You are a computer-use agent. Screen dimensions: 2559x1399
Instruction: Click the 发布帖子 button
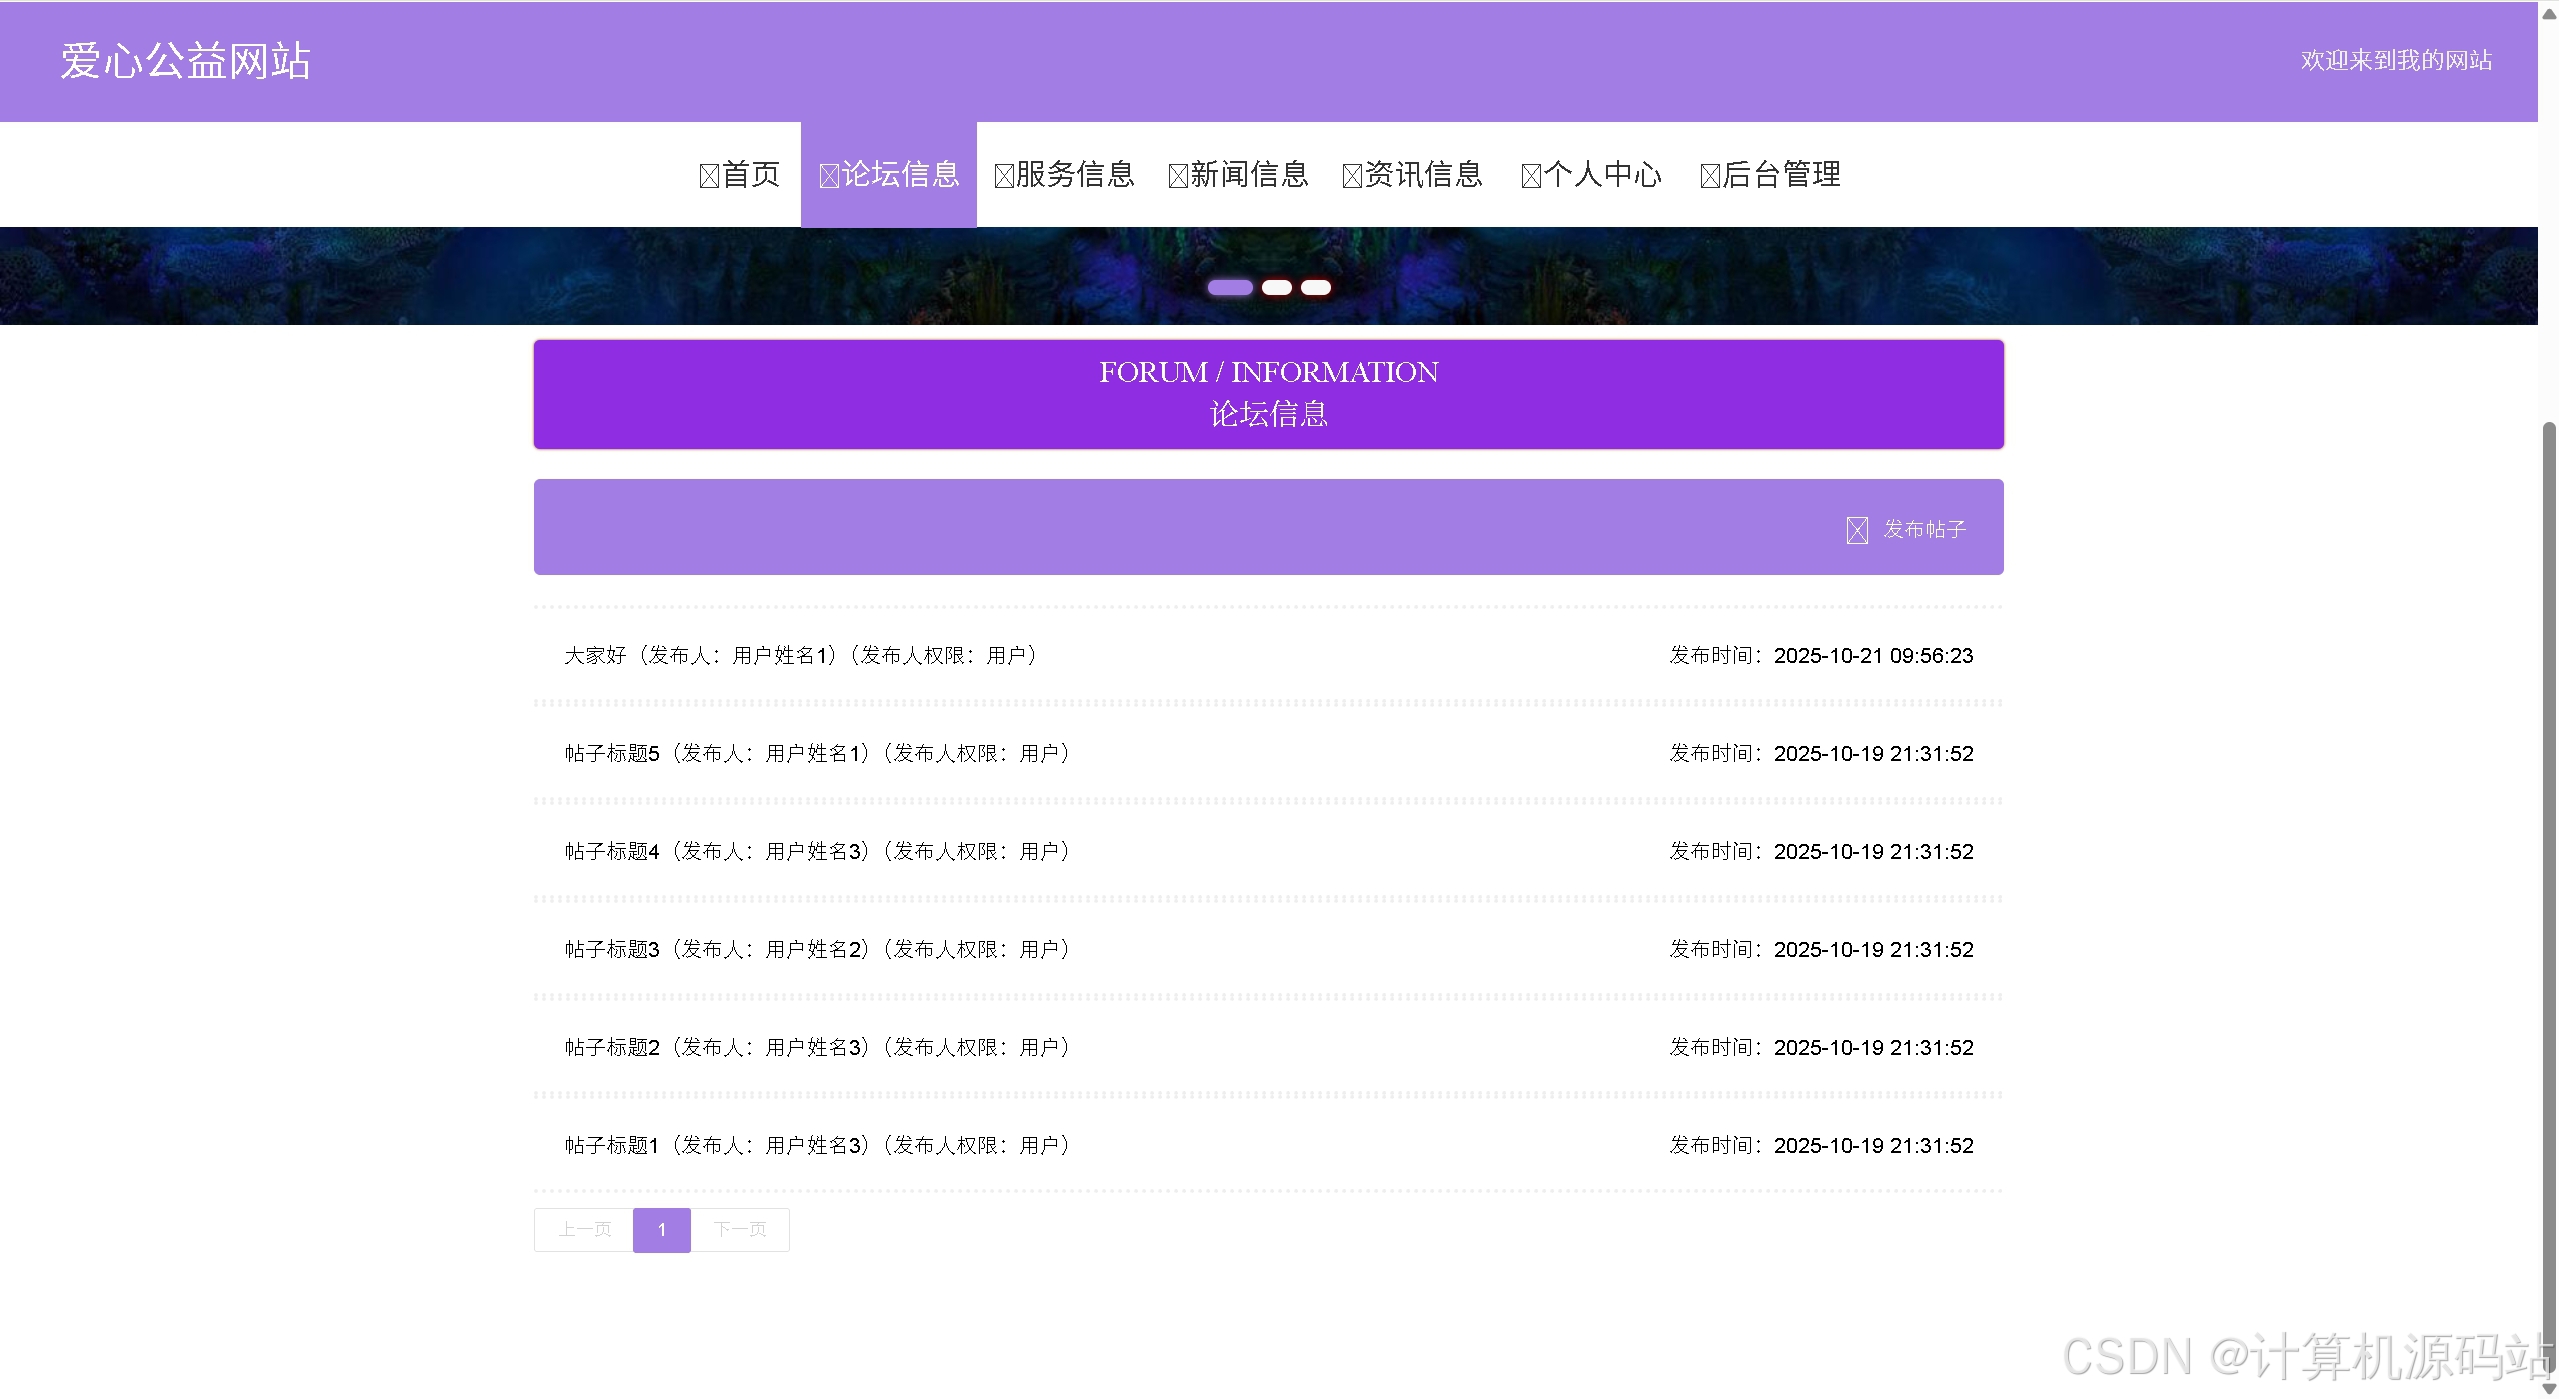point(1923,529)
